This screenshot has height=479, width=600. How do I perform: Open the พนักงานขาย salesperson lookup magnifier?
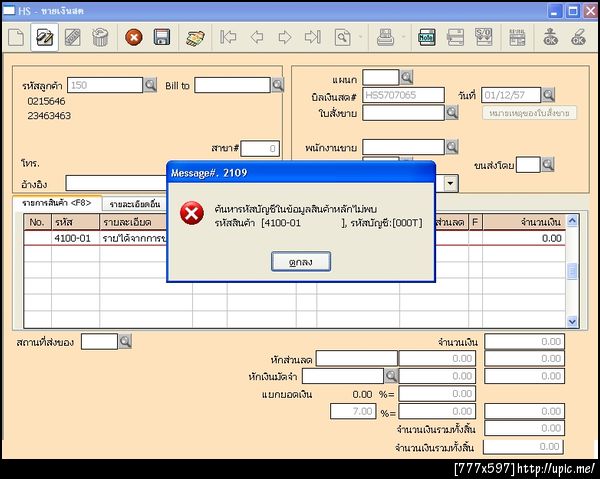pyautogui.click(x=452, y=147)
